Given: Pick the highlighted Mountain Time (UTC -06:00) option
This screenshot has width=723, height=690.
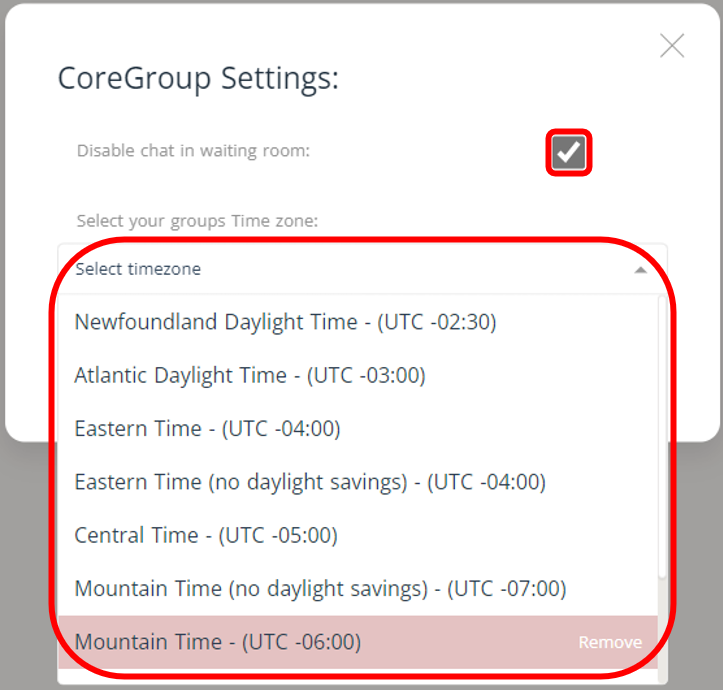Looking at the screenshot, I should coord(218,642).
